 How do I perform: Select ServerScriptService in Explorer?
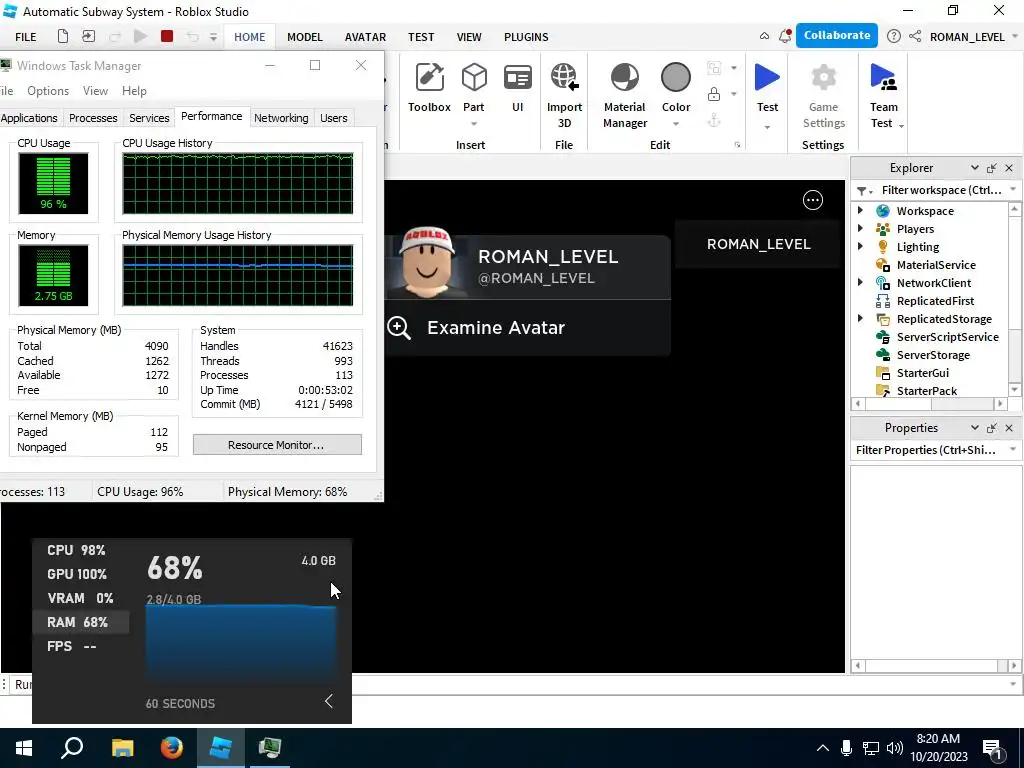[x=947, y=337]
